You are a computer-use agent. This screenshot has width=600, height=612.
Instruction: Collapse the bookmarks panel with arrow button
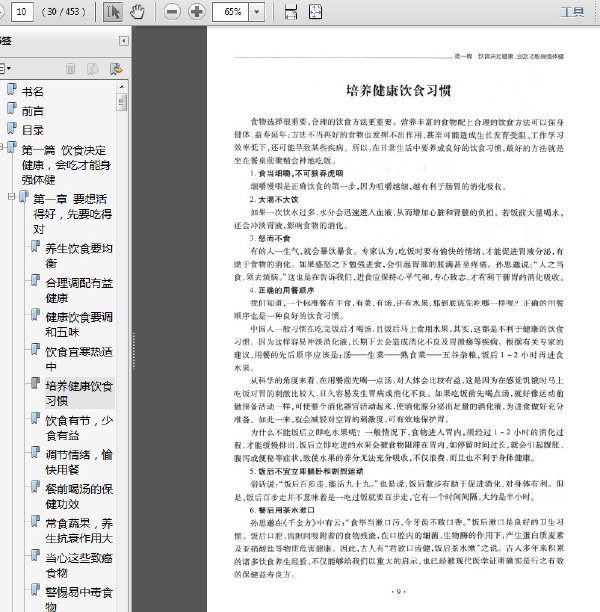coord(124,41)
